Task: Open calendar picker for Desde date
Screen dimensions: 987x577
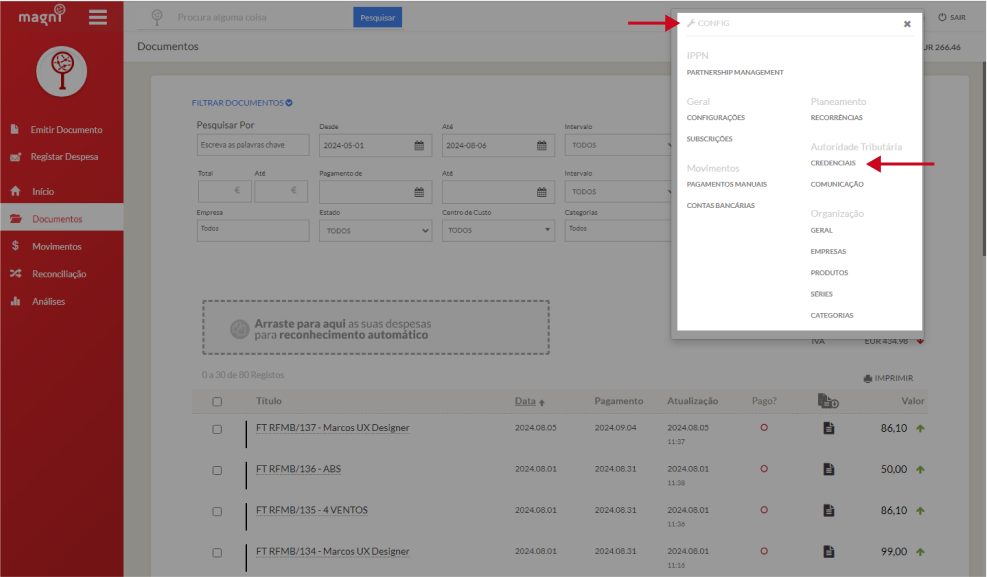Action: [x=419, y=145]
